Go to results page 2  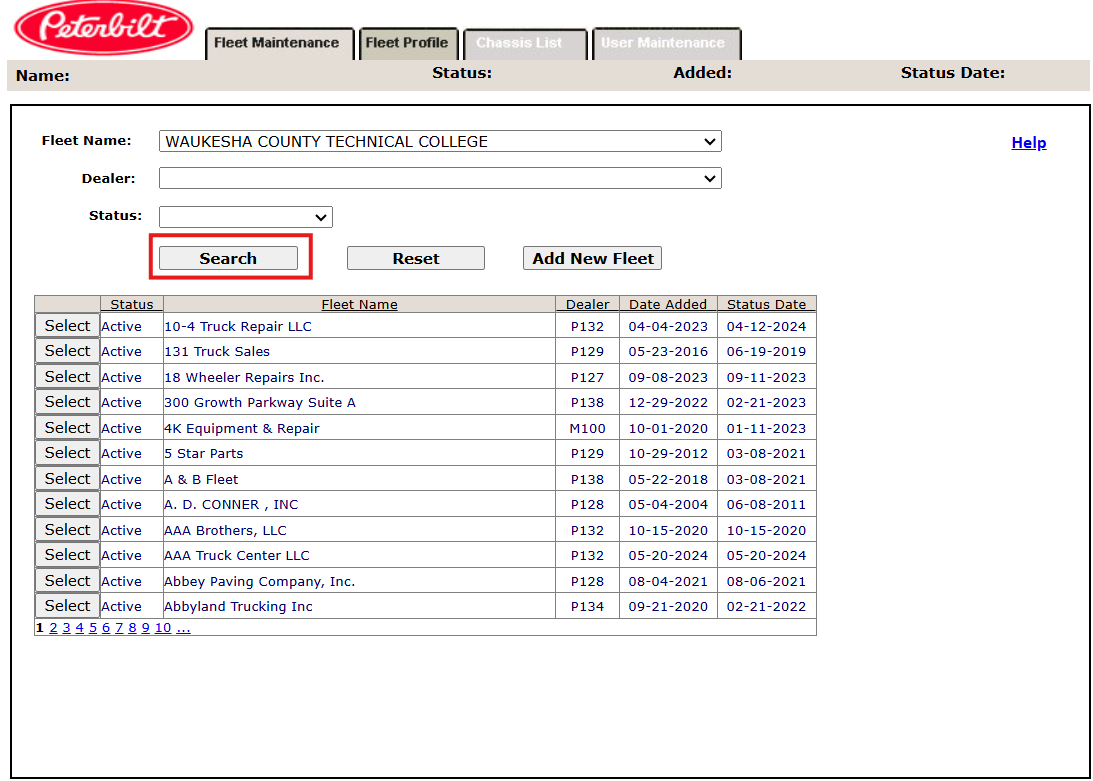(53, 628)
